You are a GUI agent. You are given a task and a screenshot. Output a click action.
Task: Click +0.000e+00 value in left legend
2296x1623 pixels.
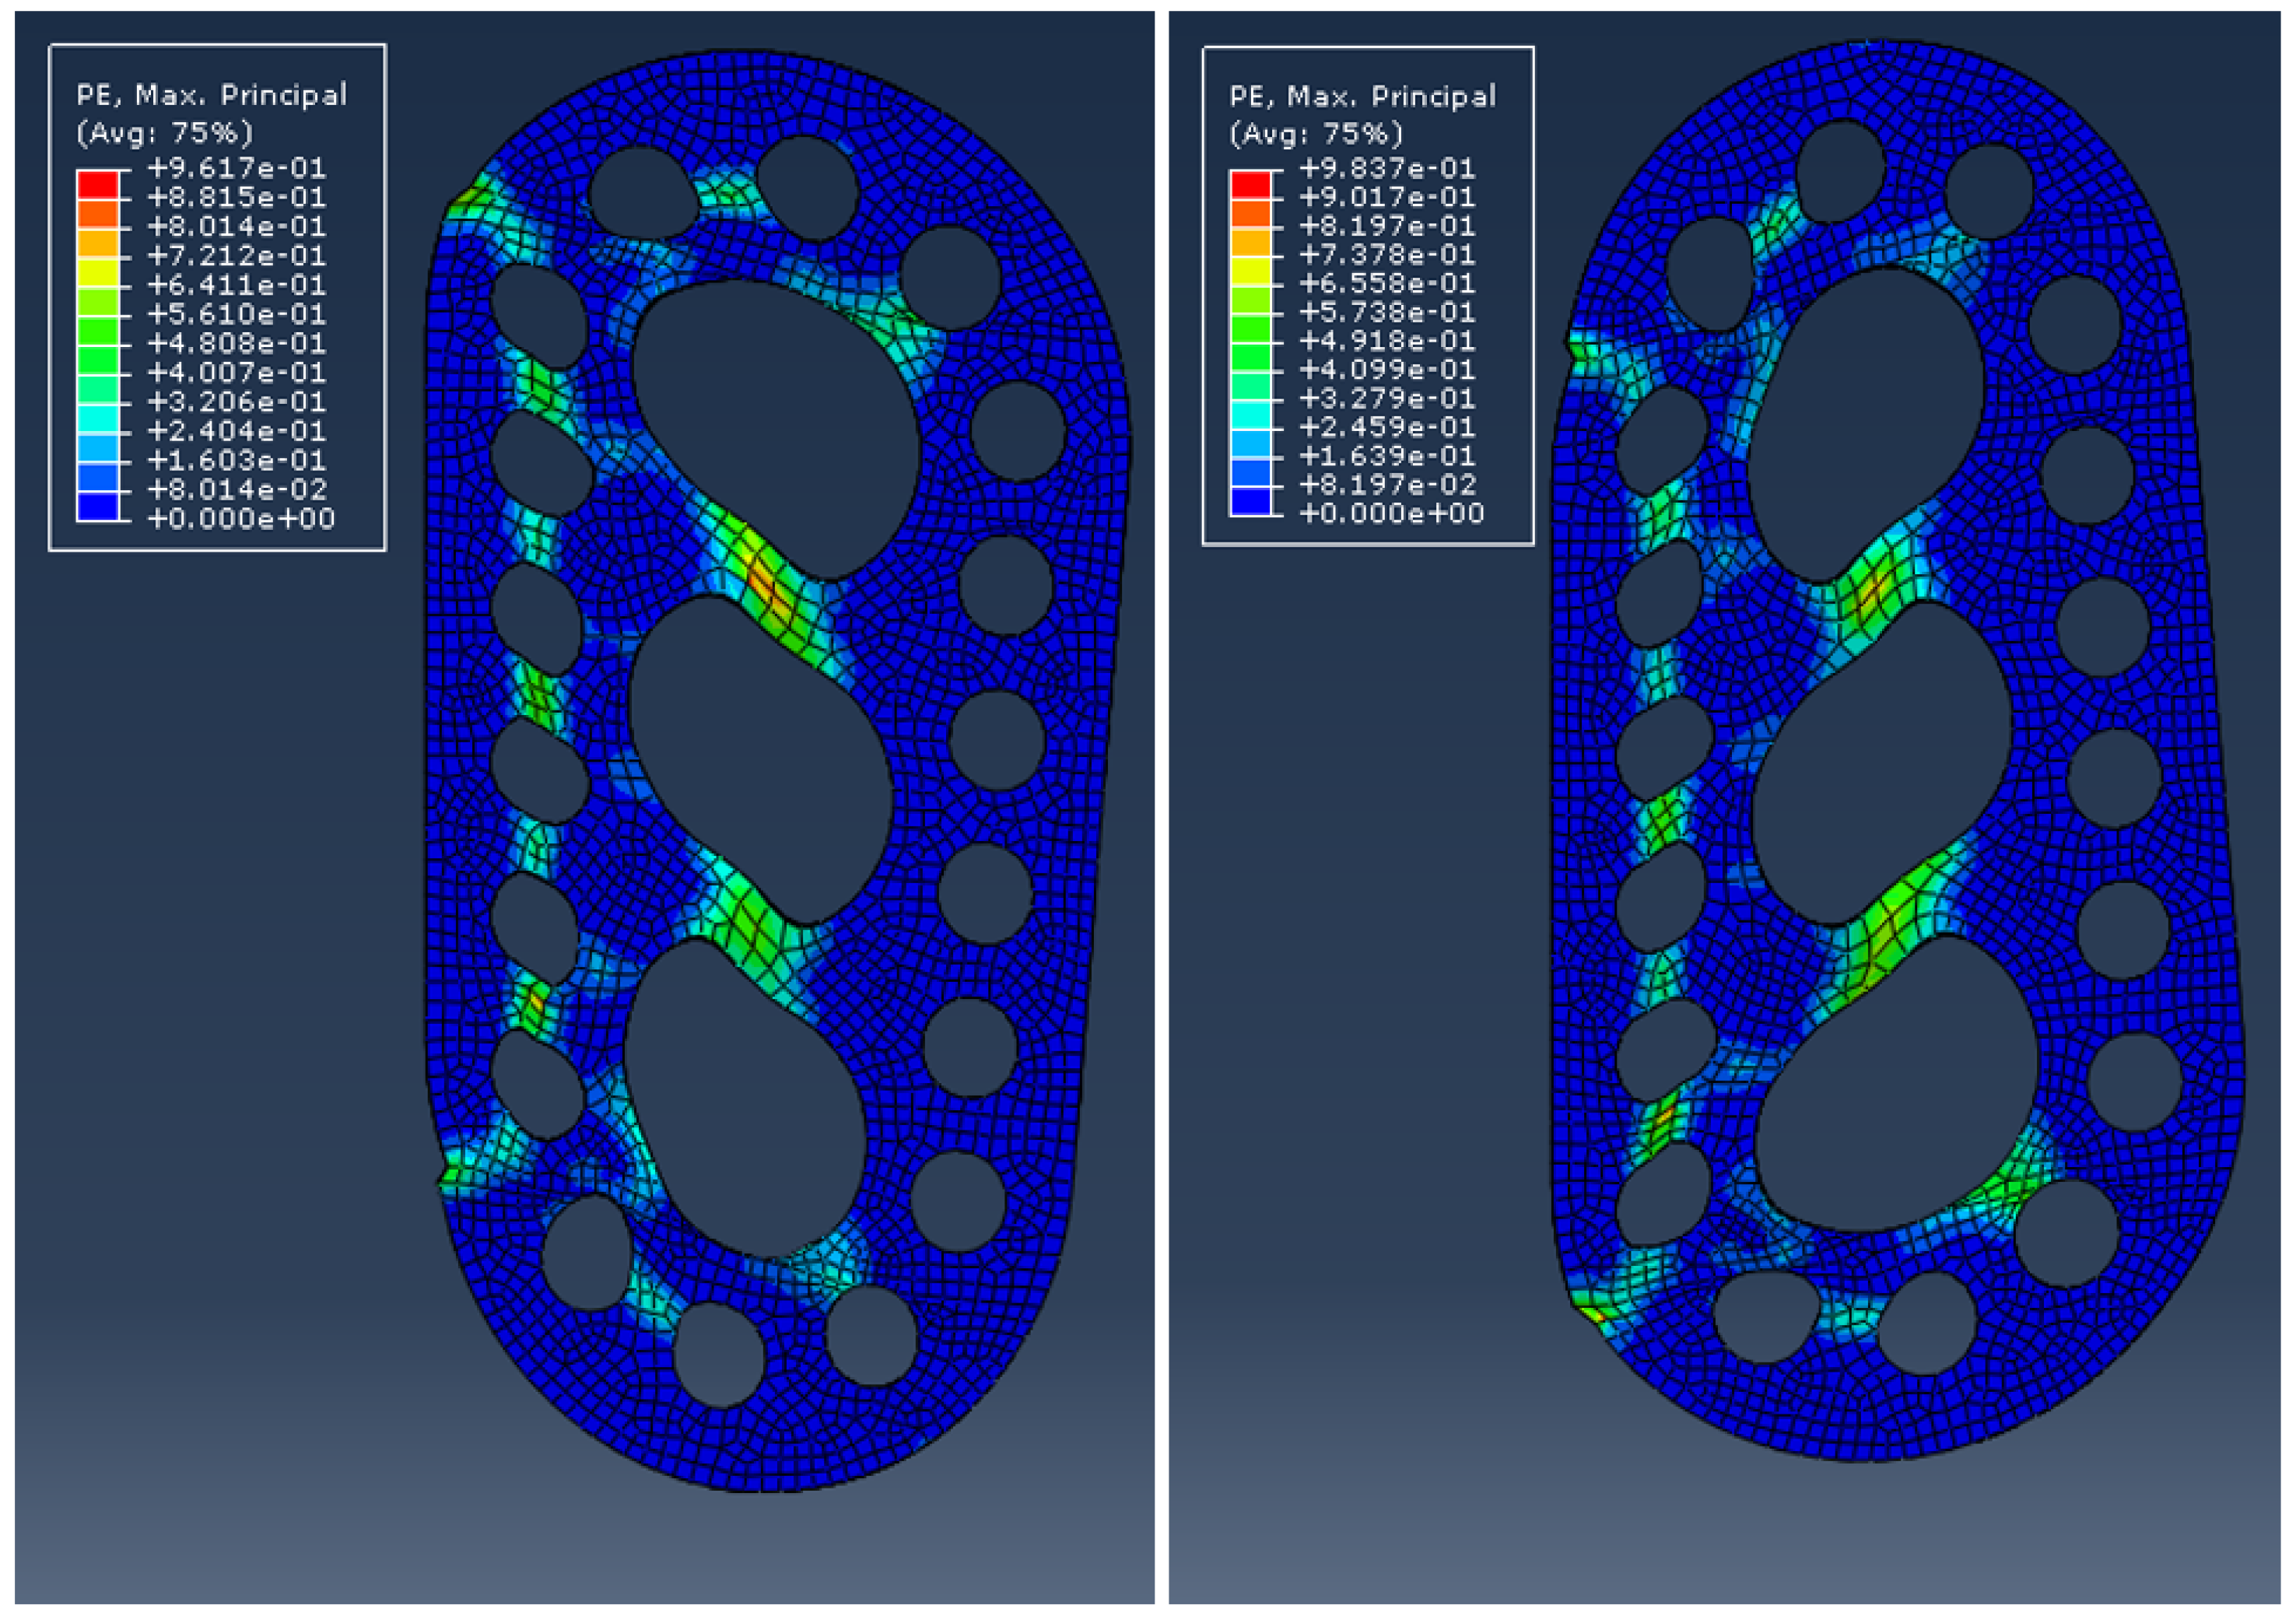241,519
